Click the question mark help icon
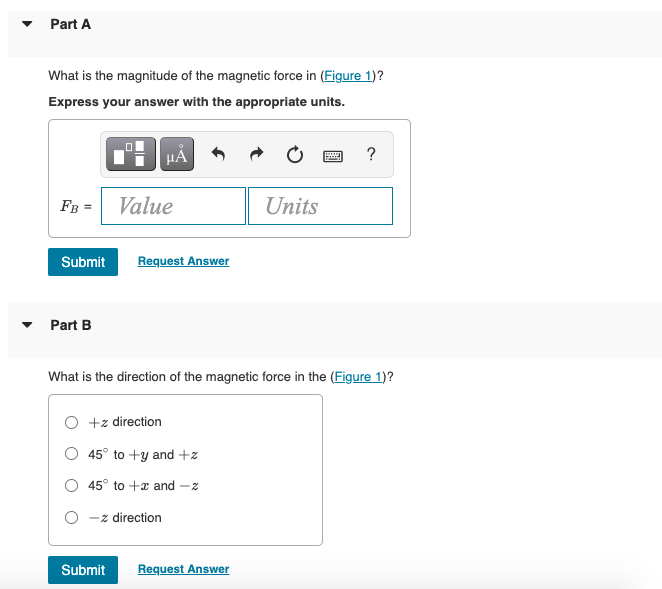Image resolution: width=662 pixels, height=589 pixels. (x=371, y=154)
